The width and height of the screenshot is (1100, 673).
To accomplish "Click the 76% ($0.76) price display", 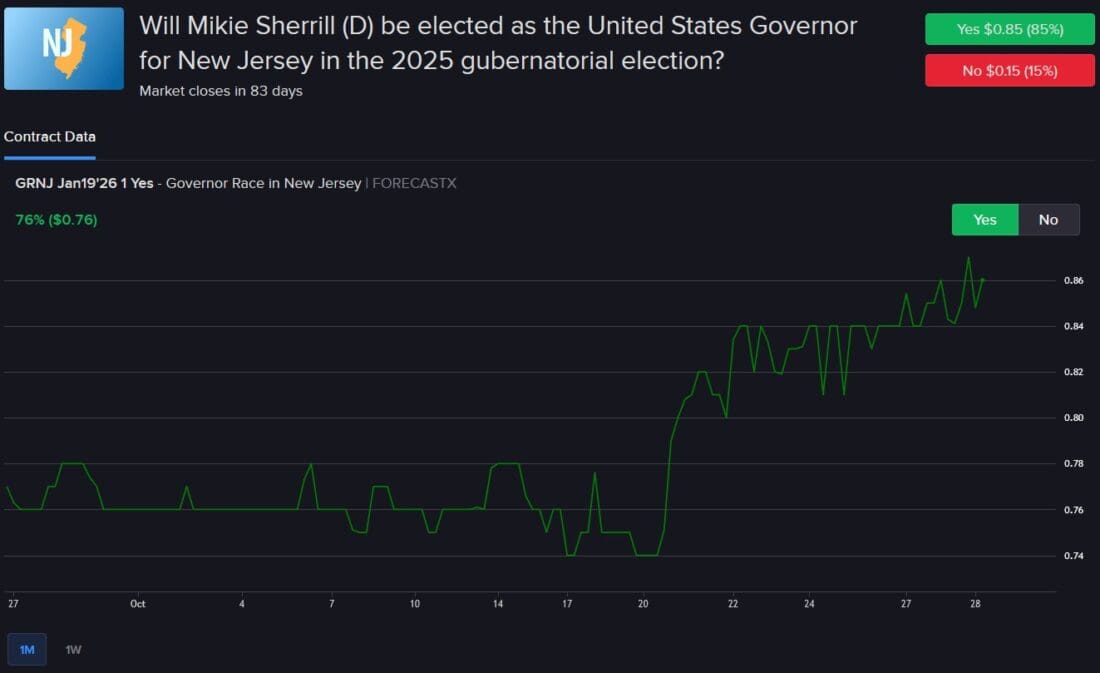I will (55, 217).
